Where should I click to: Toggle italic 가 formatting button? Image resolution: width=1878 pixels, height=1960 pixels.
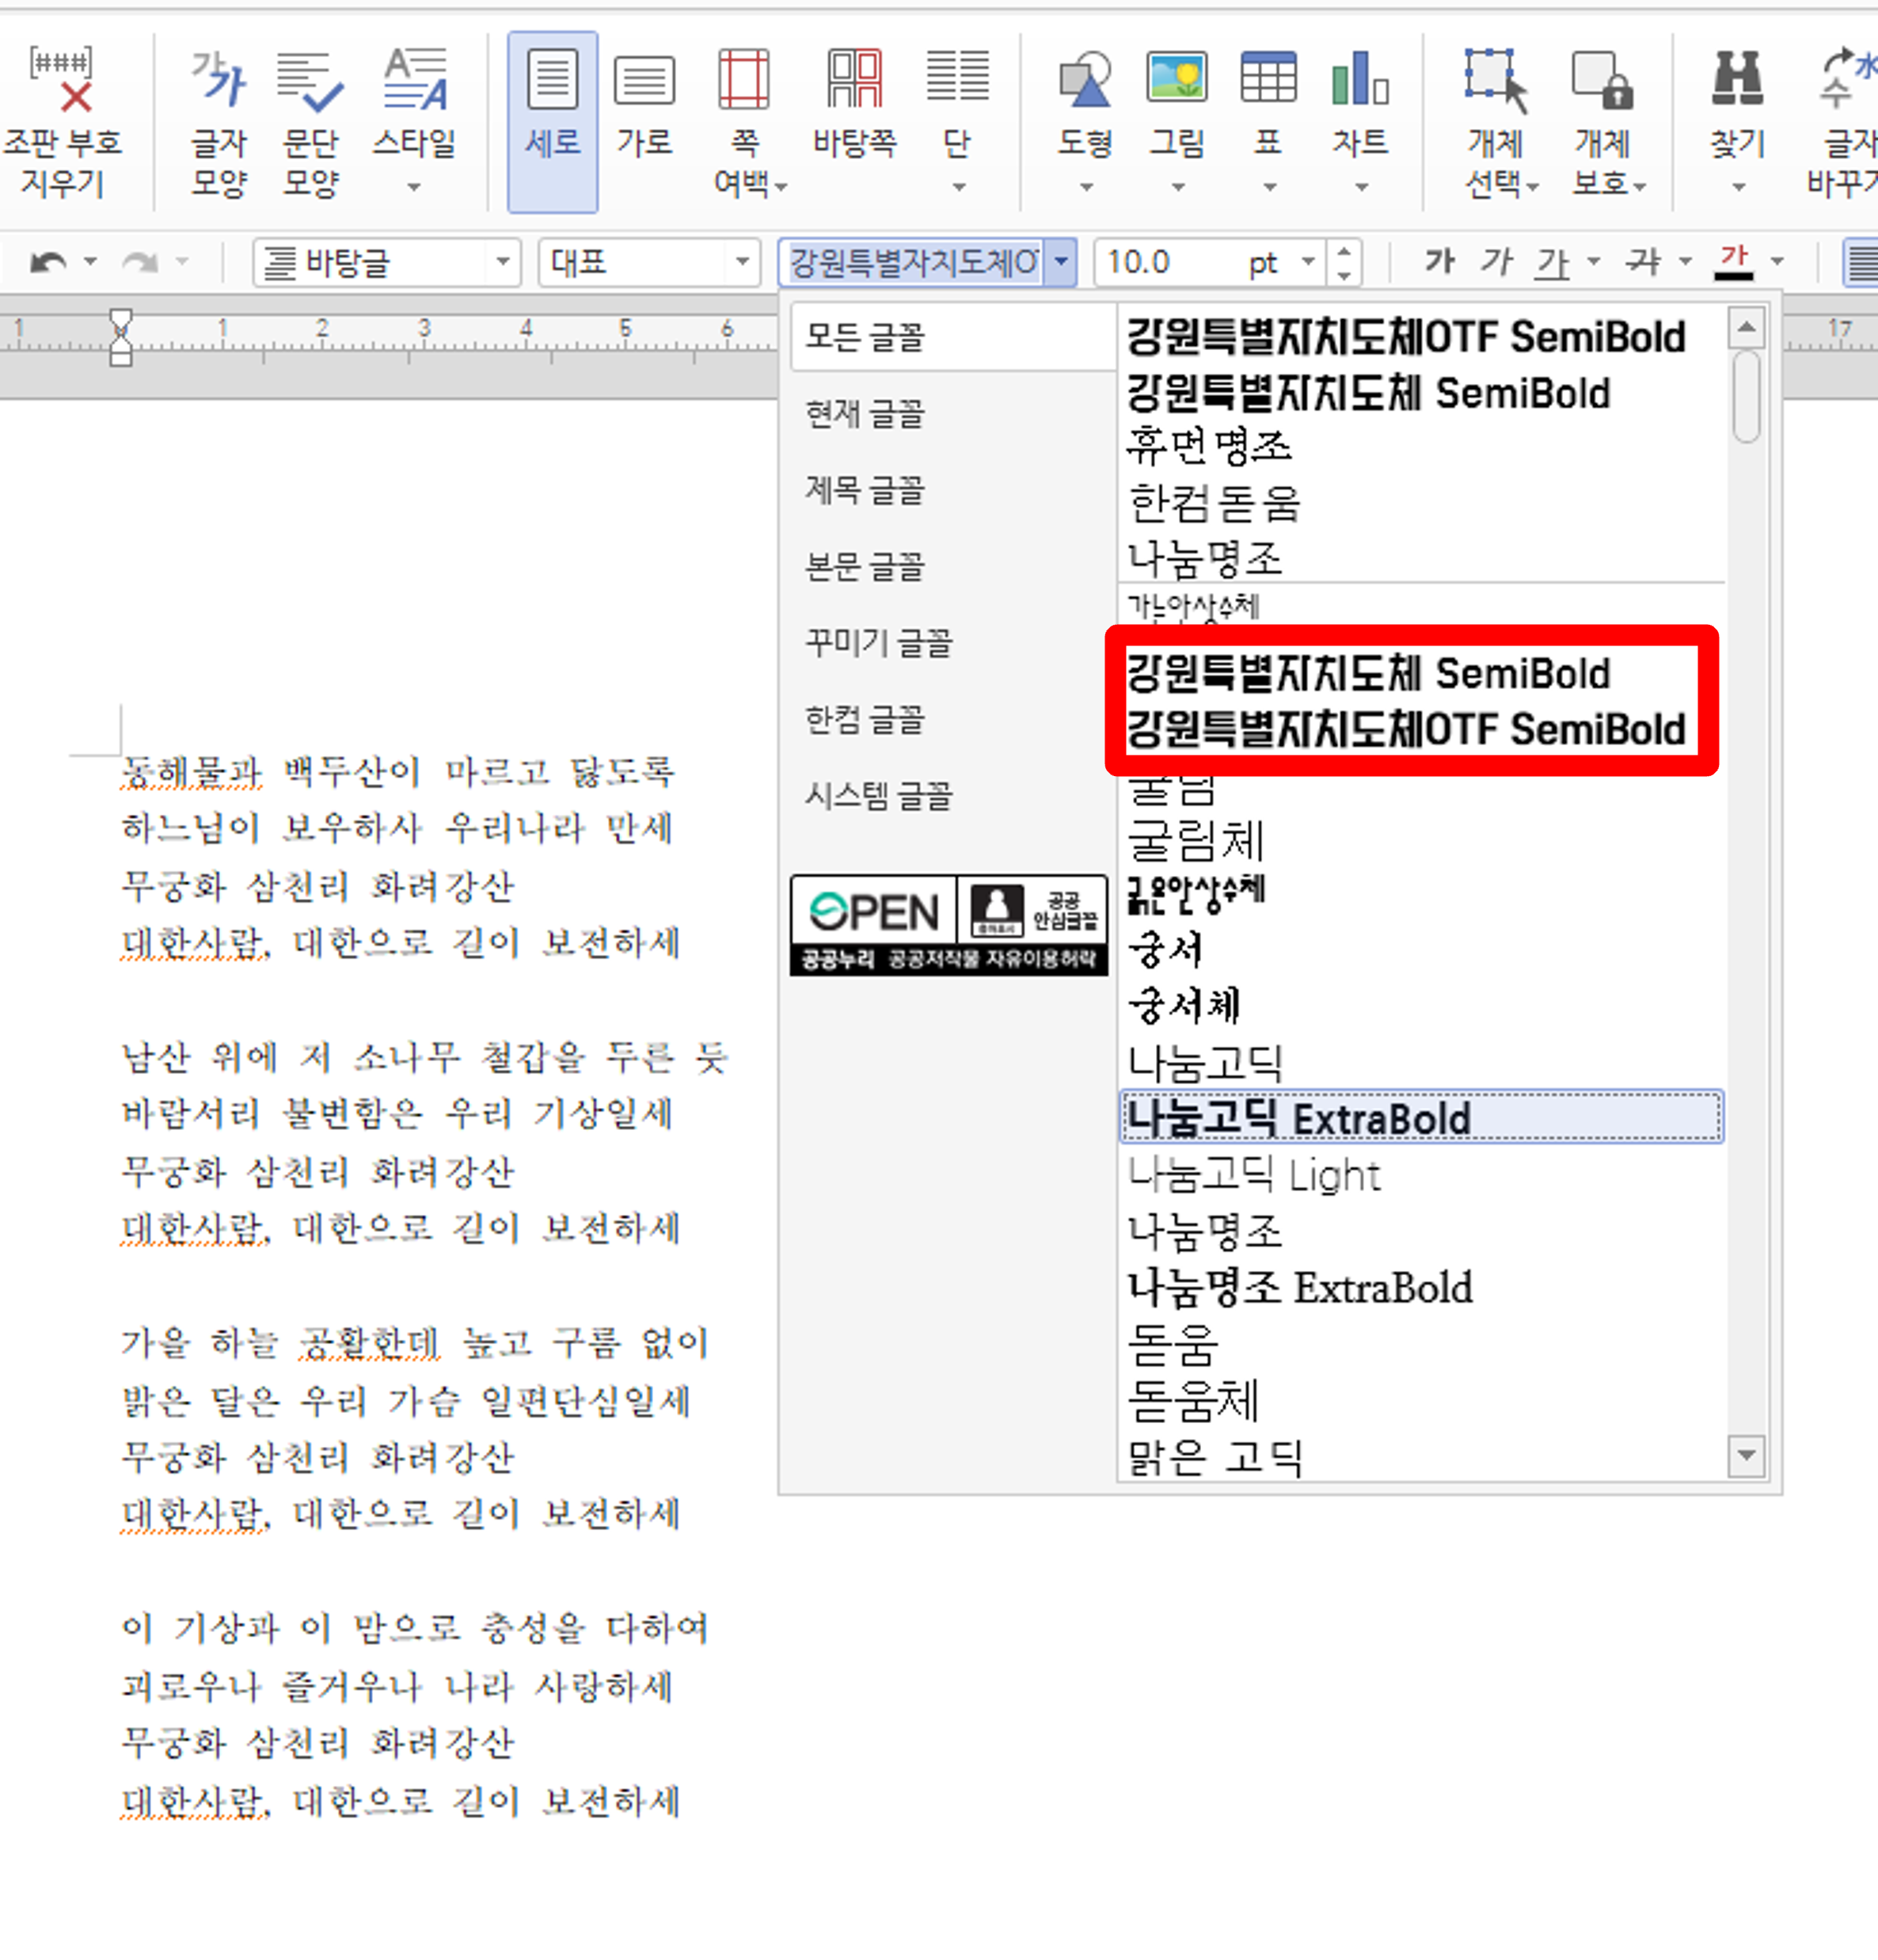click(1497, 263)
